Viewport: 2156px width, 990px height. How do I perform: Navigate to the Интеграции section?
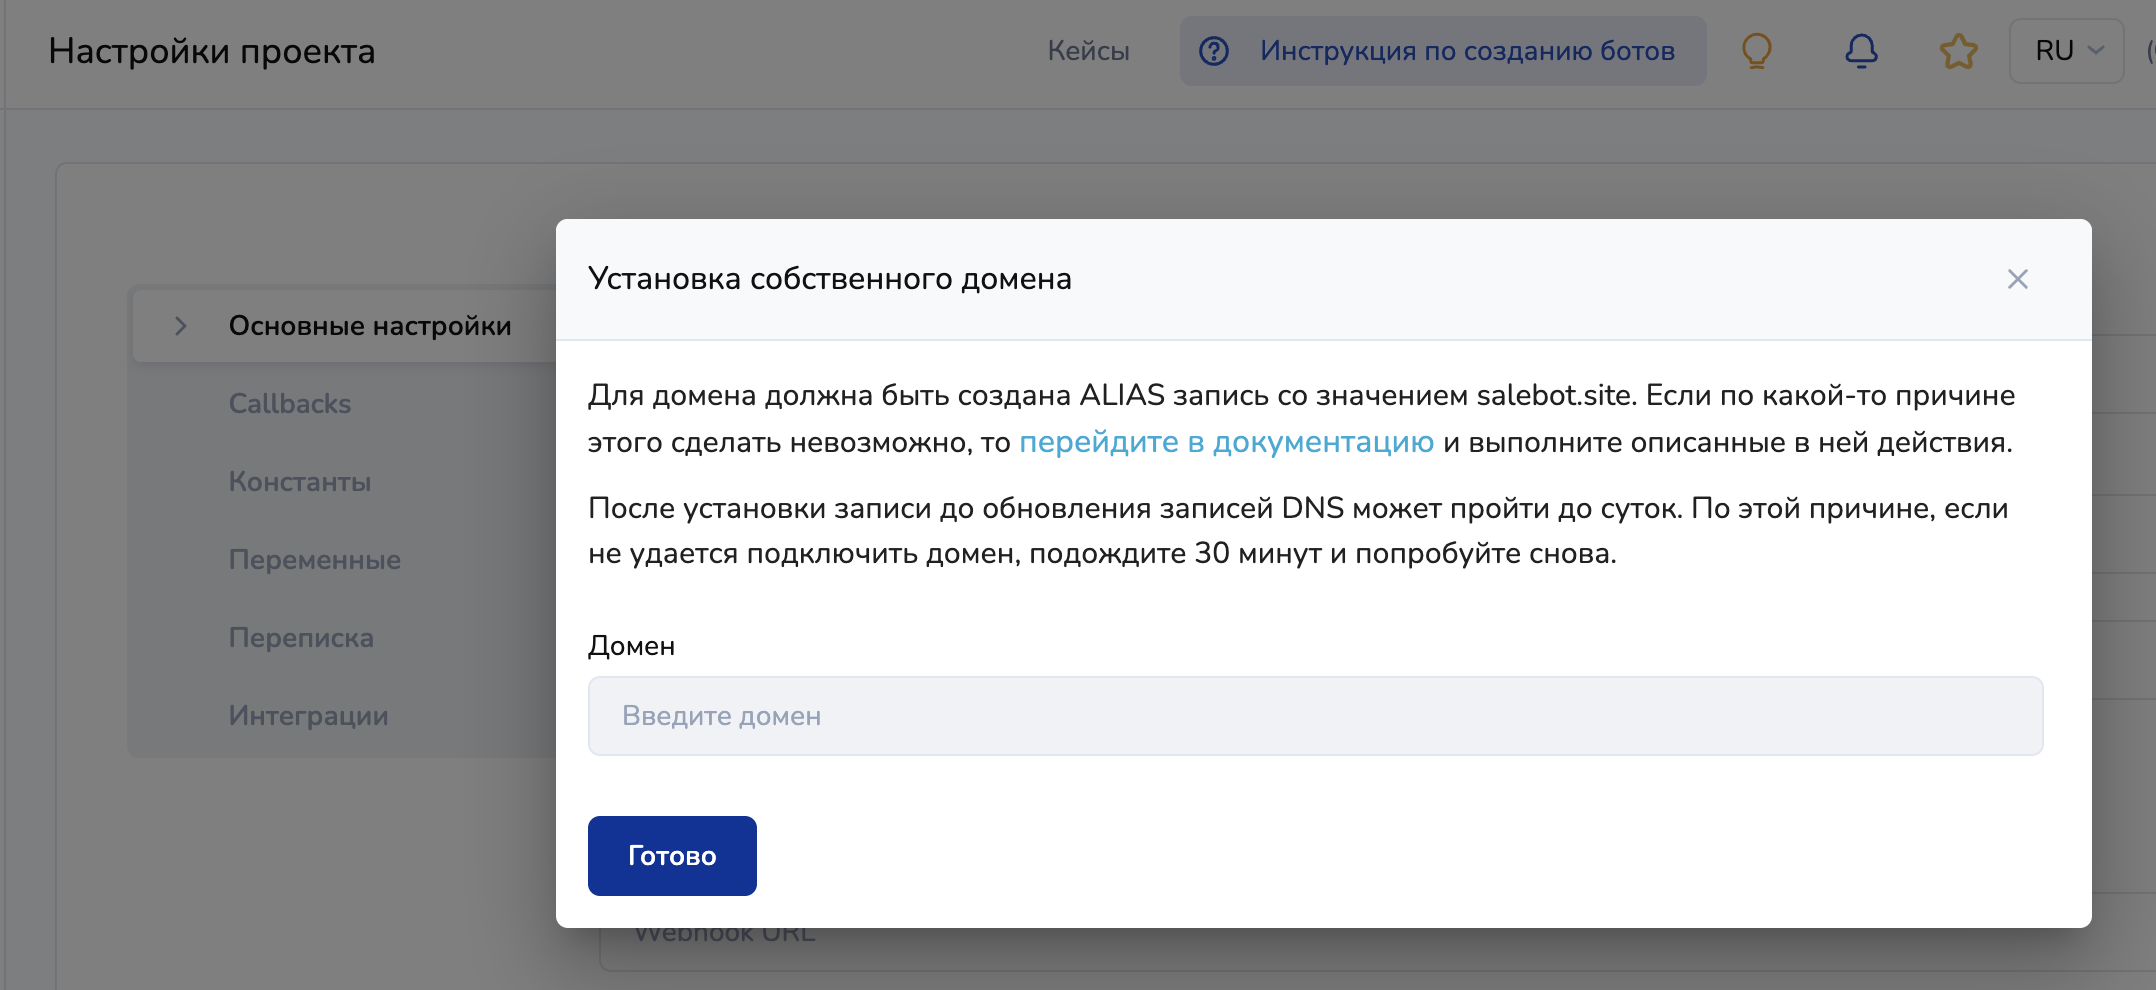click(x=308, y=716)
